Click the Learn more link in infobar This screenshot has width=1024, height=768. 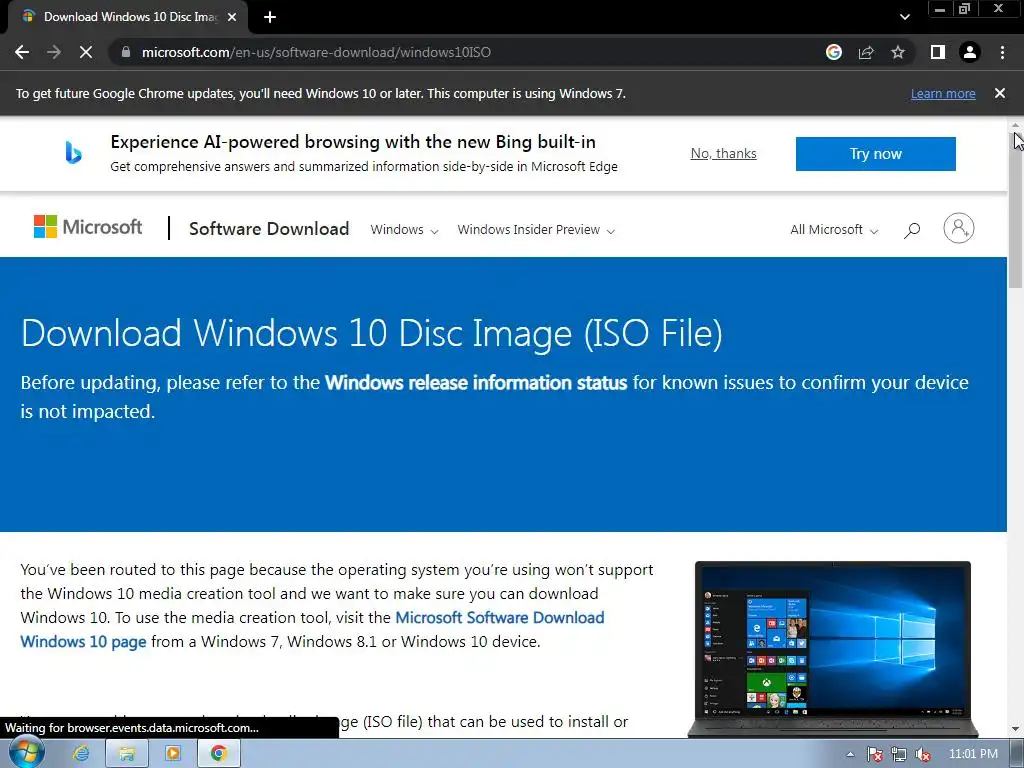click(943, 93)
